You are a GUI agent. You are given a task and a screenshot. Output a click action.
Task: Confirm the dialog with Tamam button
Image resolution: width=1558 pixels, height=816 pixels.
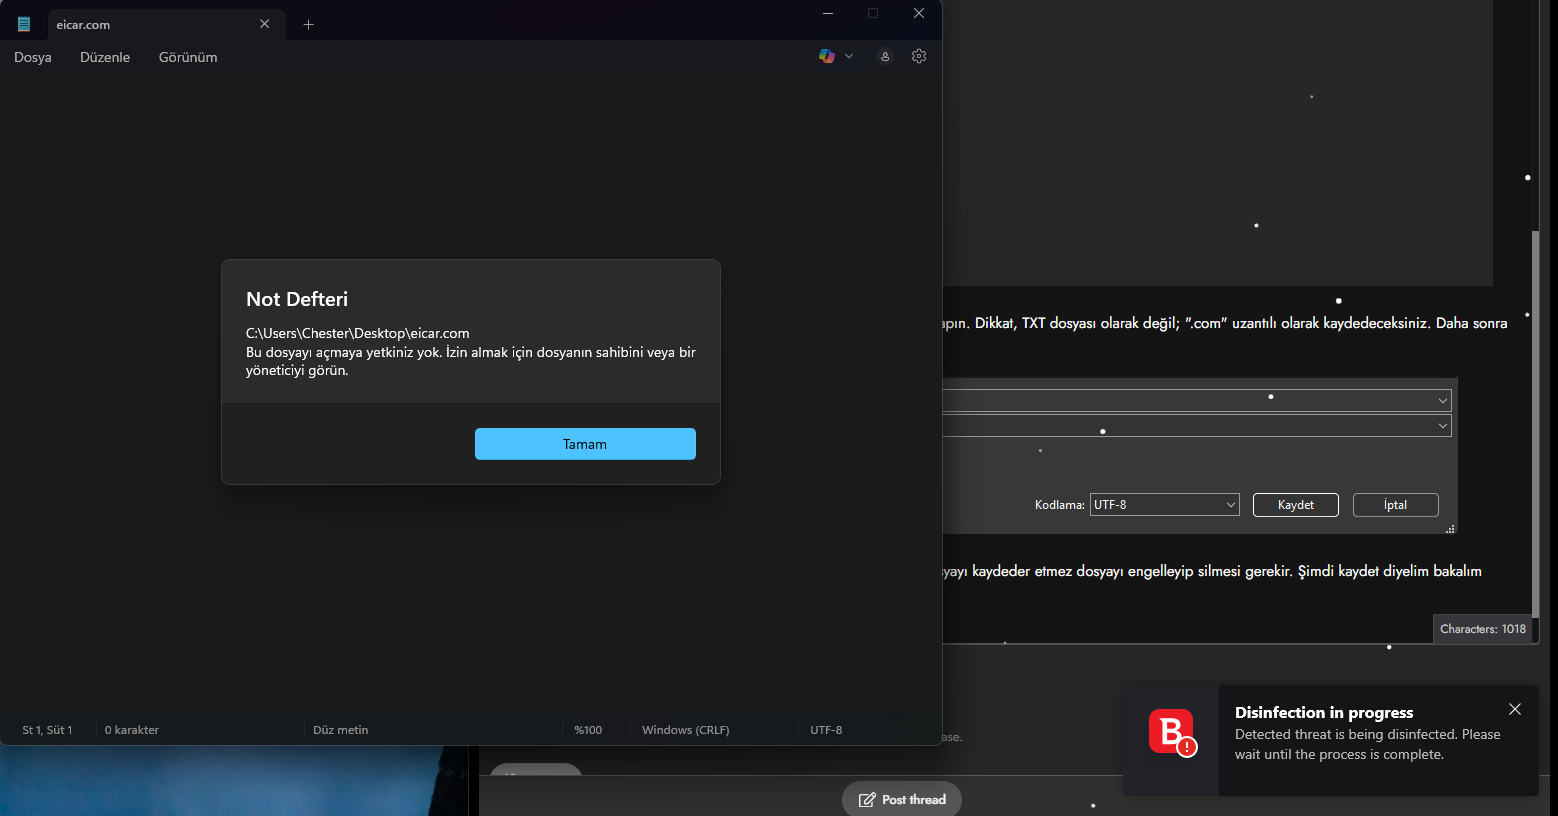585,444
